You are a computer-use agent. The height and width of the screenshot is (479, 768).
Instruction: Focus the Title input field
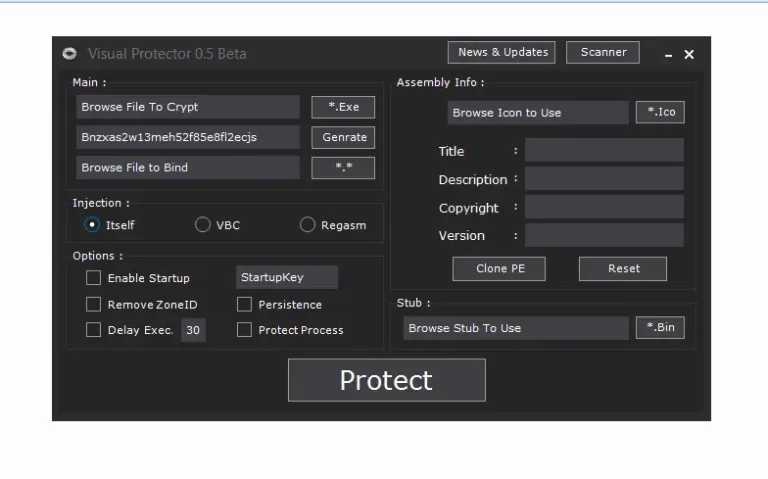tap(604, 151)
